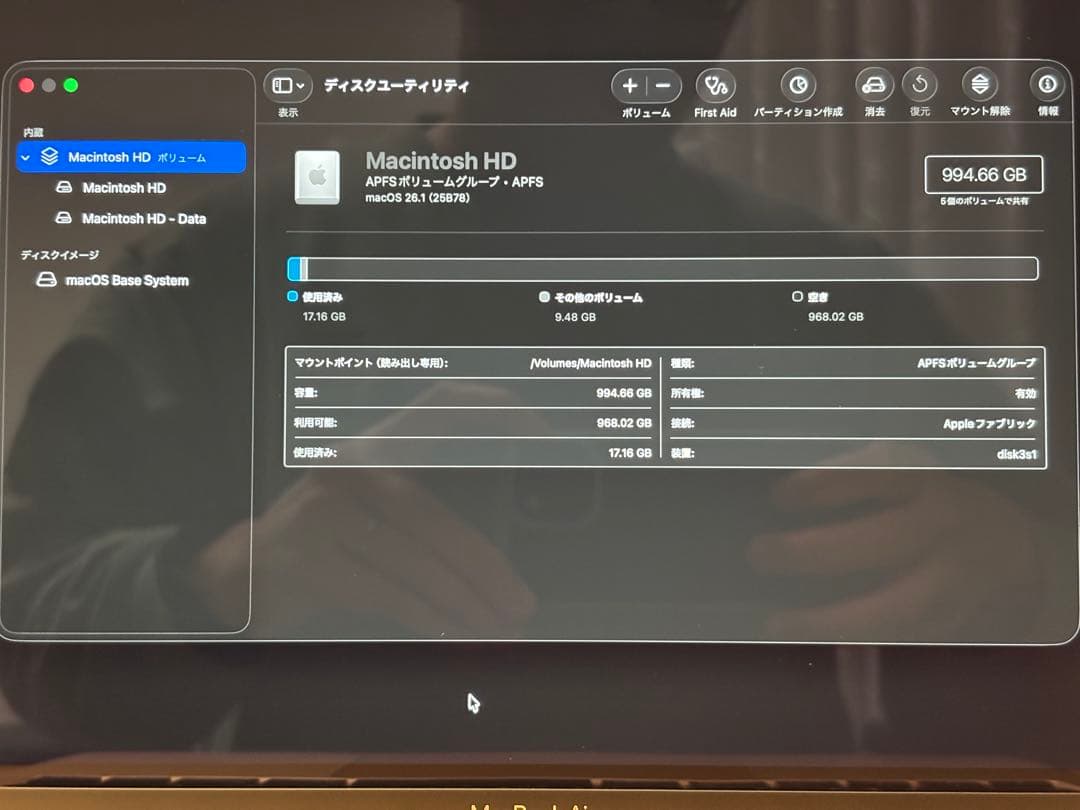Click the Erase (消去) toolbar icon
Screen dimensions: 1080x810
874,86
